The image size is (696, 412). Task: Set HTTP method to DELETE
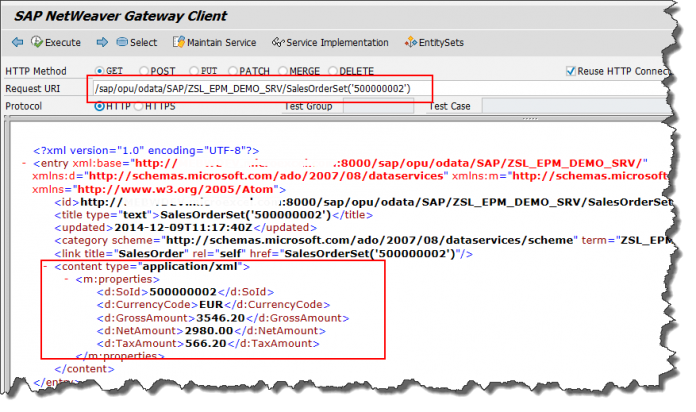point(333,71)
